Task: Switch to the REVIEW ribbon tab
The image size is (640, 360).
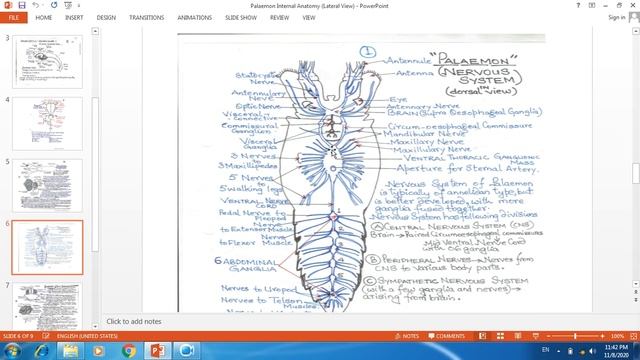Action: click(x=279, y=18)
